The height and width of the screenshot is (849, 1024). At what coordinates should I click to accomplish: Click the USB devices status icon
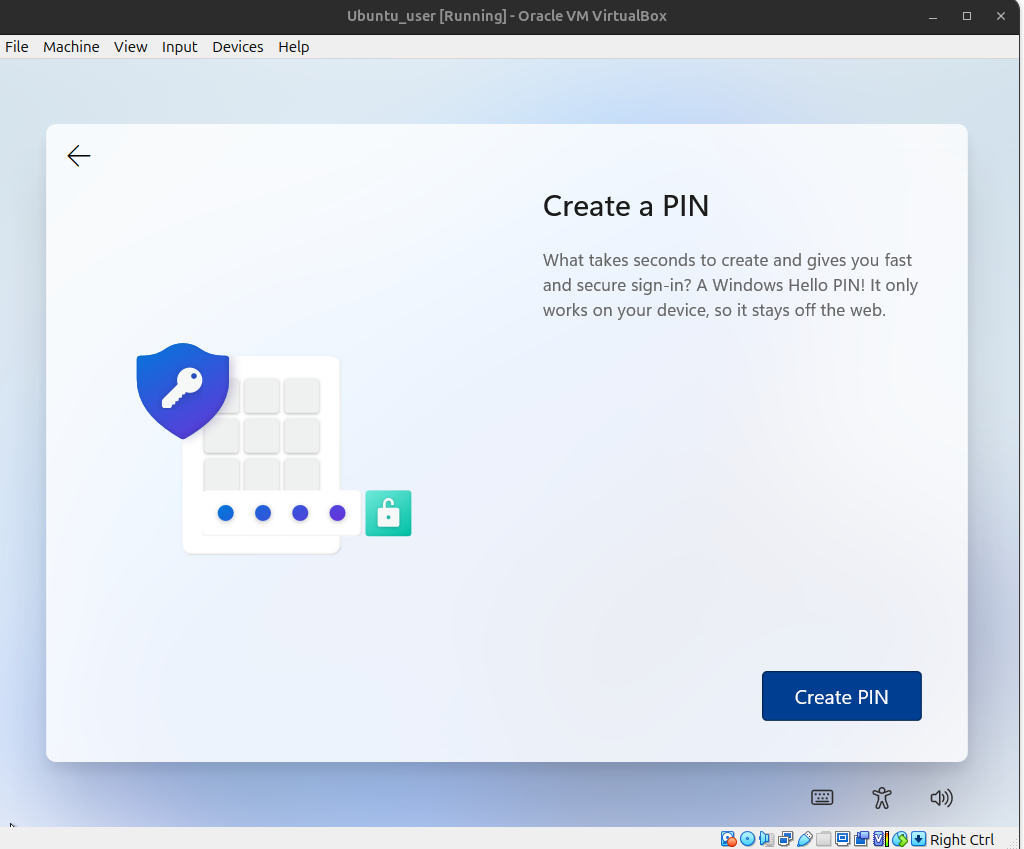(x=805, y=839)
